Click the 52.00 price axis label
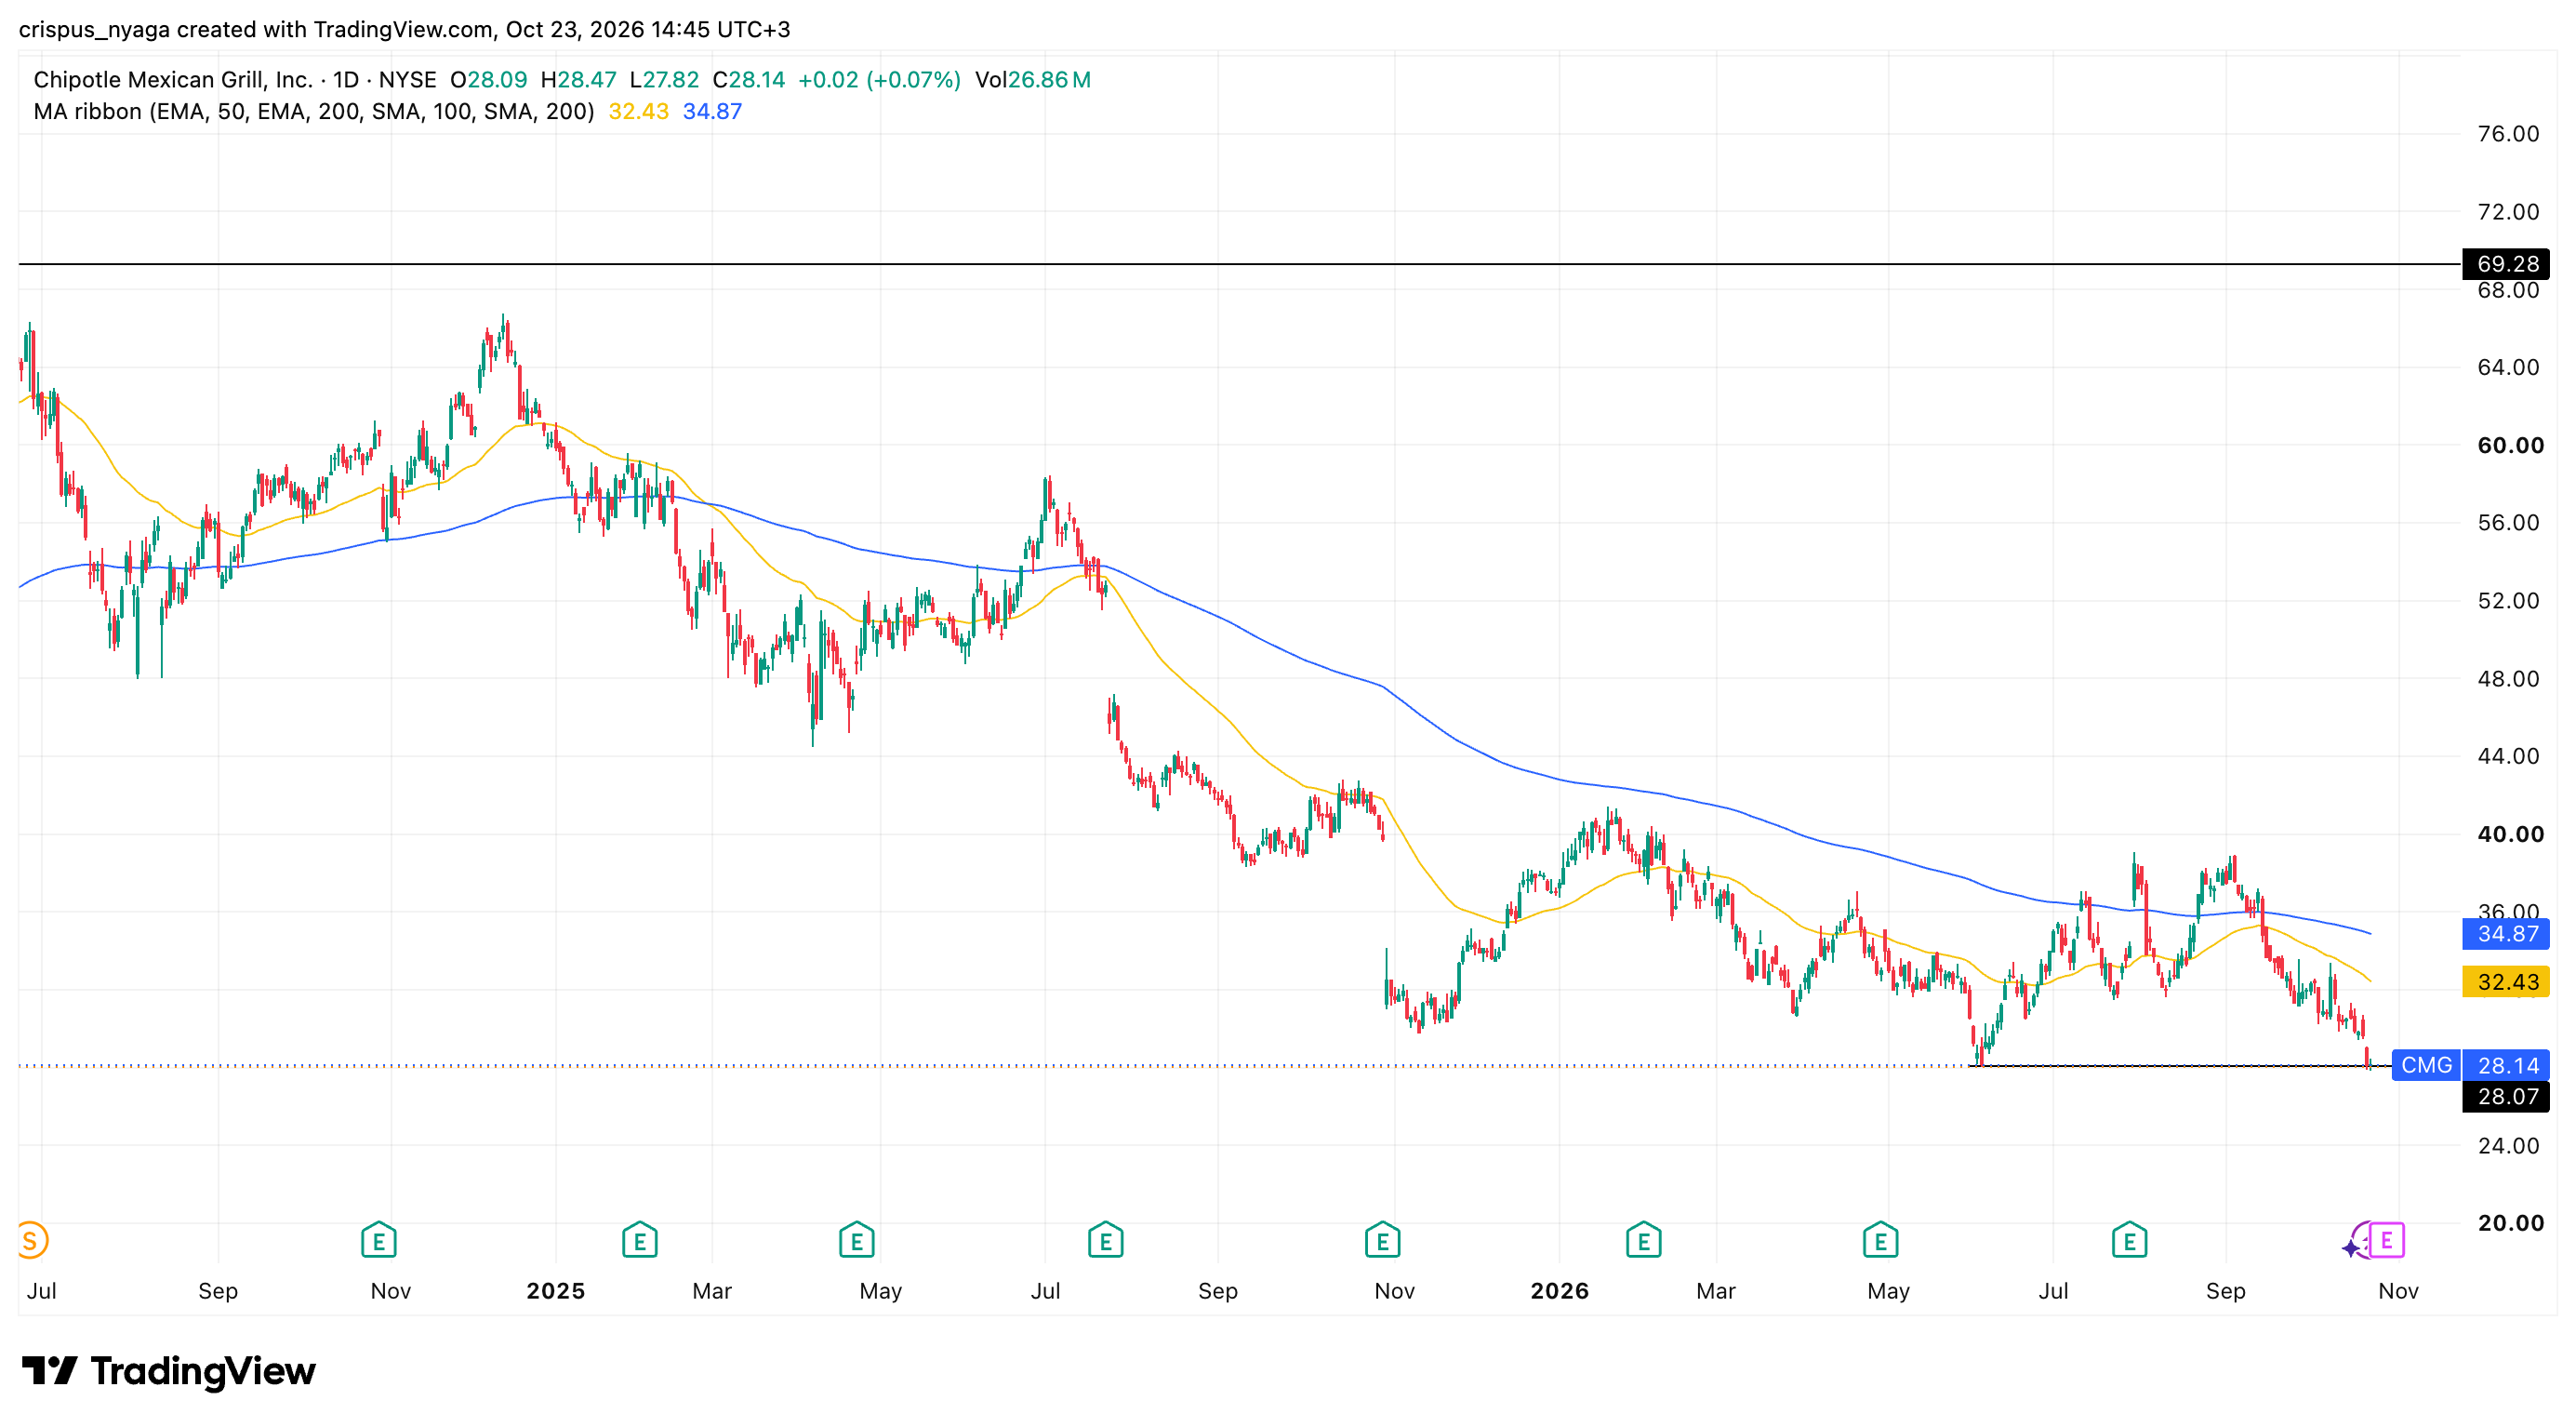The width and height of the screenshot is (2576, 1427). [x=2508, y=601]
